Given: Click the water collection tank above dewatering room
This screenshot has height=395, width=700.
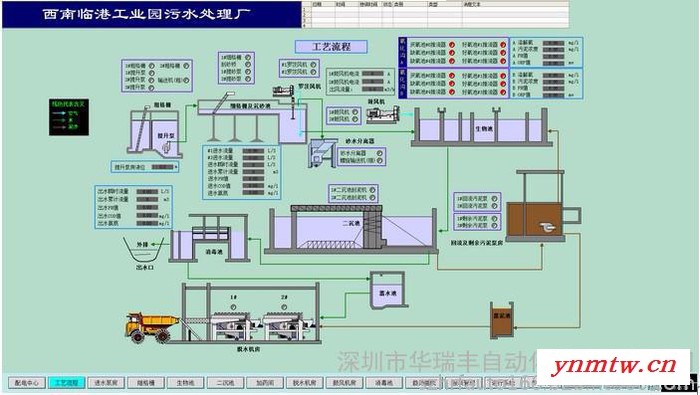Looking at the screenshot, I should pos(388,290).
